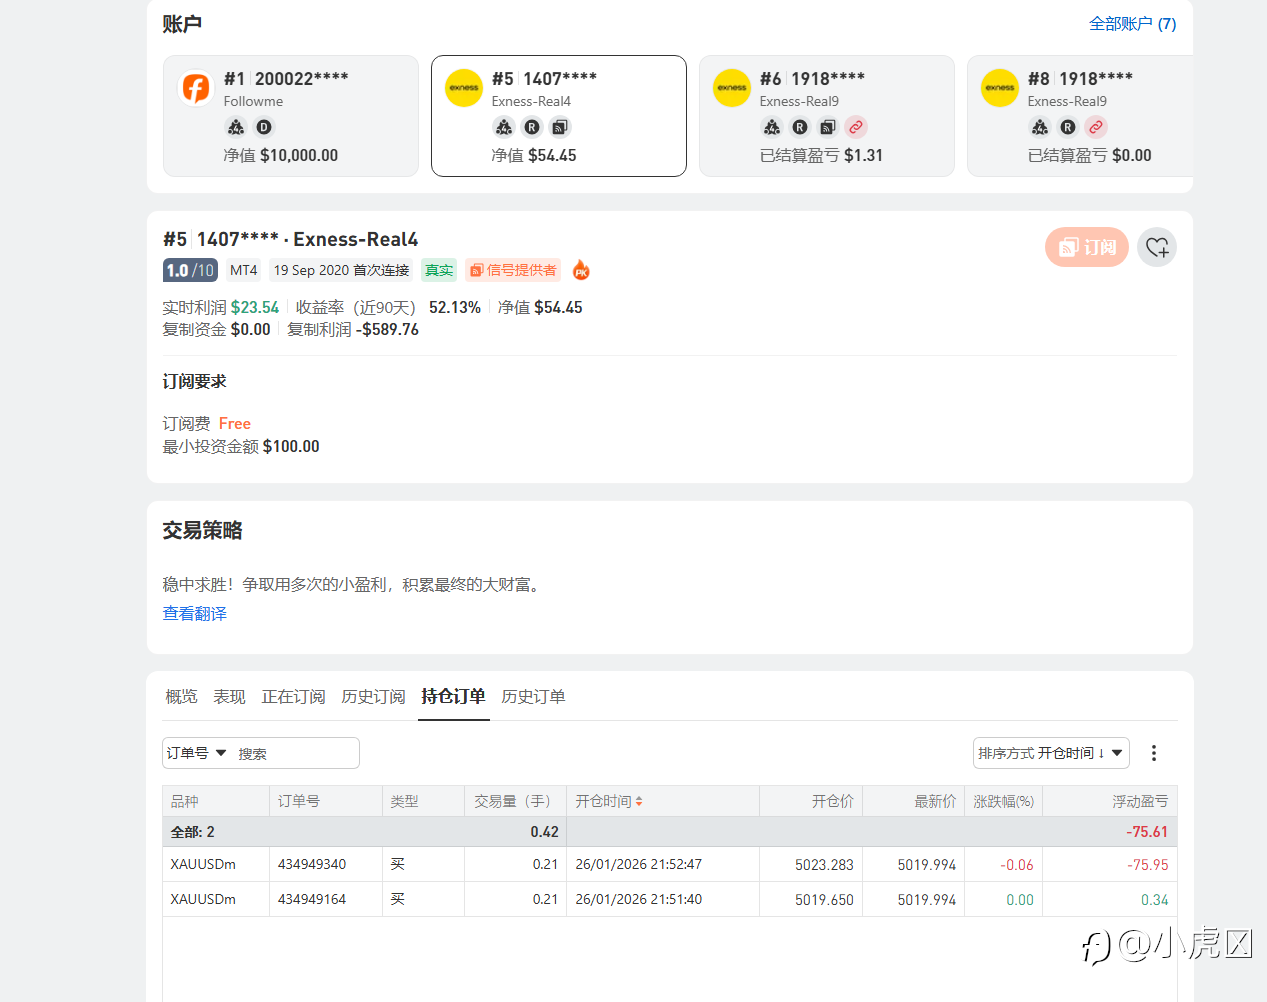Click order number 434949340

[312, 864]
